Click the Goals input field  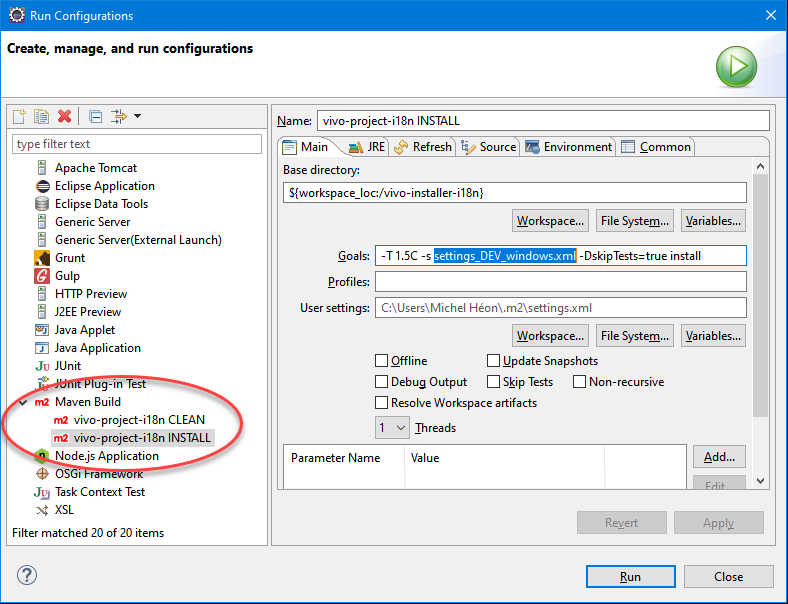pos(561,256)
